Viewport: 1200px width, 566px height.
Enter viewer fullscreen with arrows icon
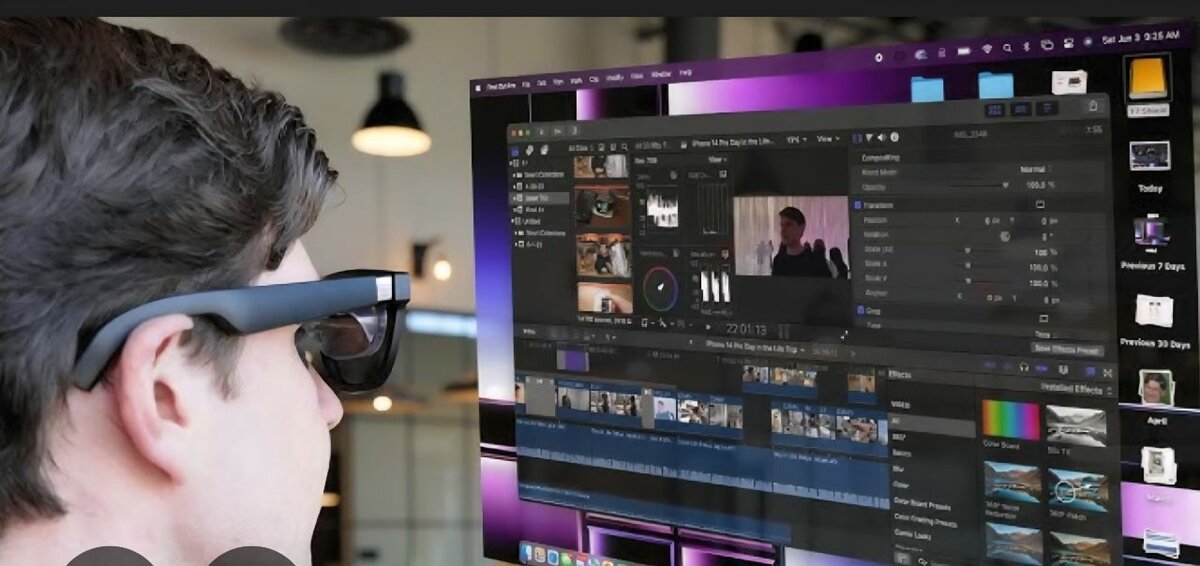click(x=843, y=336)
